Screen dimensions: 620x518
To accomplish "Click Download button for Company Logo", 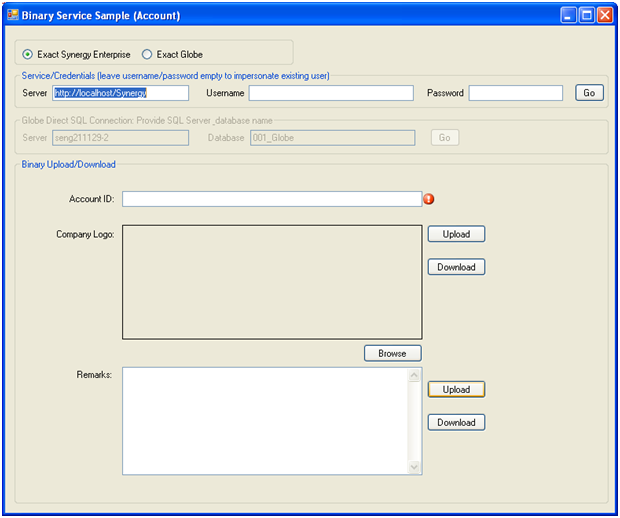I will point(456,267).
